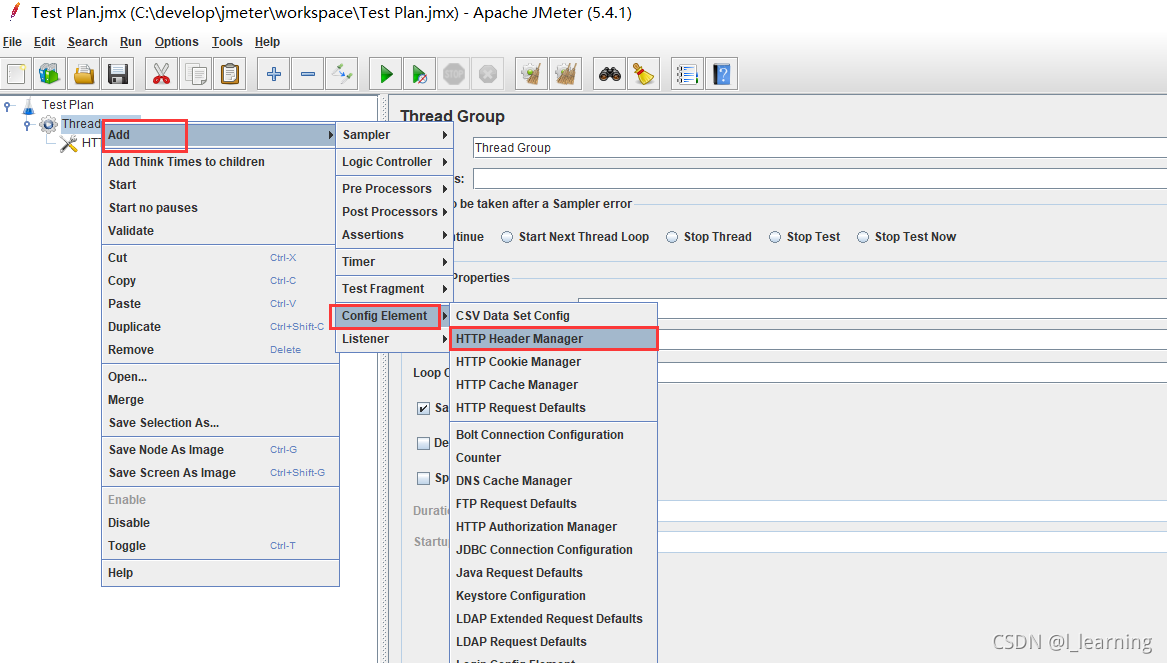Choose JDBC Connection Configuration
Viewport: 1167px width, 663px height.
tap(554, 550)
